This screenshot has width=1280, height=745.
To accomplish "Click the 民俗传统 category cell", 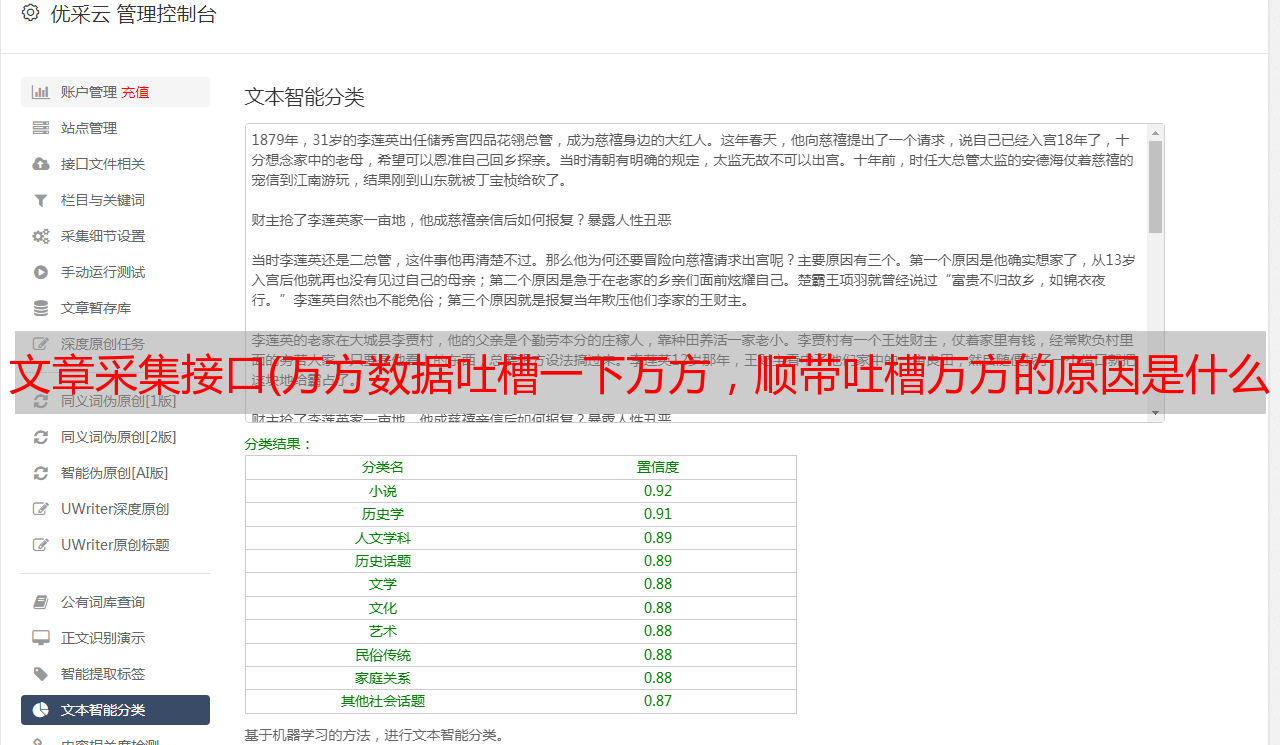I will [383, 655].
